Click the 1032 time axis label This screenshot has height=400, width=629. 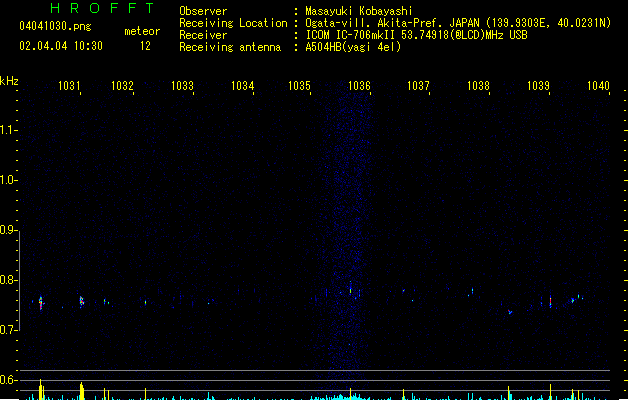point(122,85)
